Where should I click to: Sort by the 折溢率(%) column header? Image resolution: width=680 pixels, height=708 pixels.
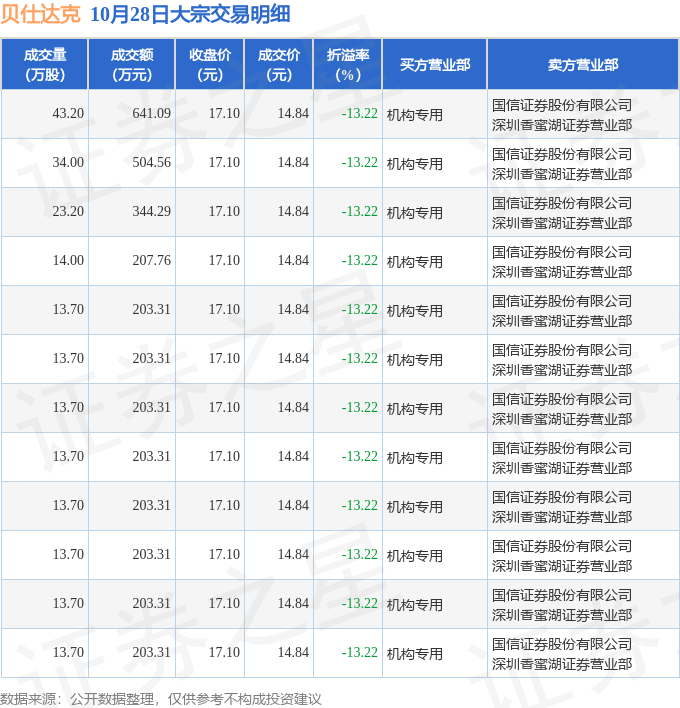347,65
